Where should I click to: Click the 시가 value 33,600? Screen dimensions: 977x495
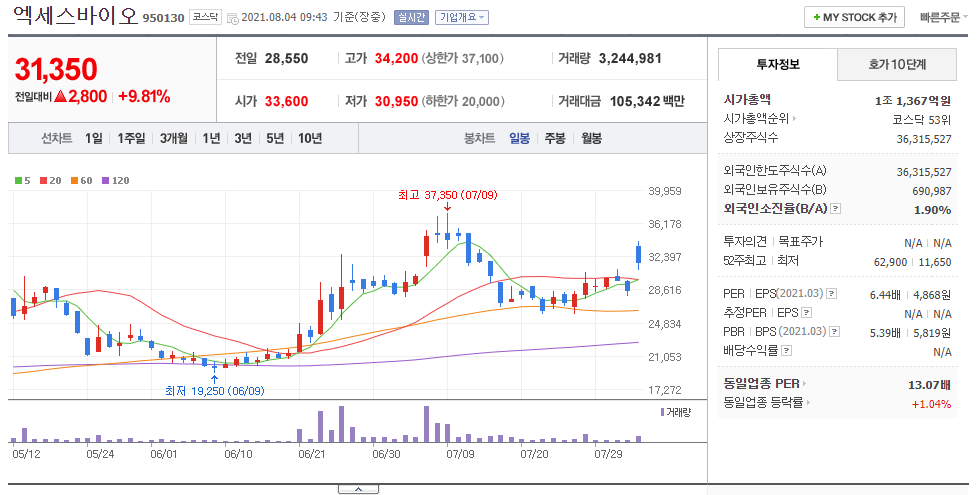pos(287,101)
